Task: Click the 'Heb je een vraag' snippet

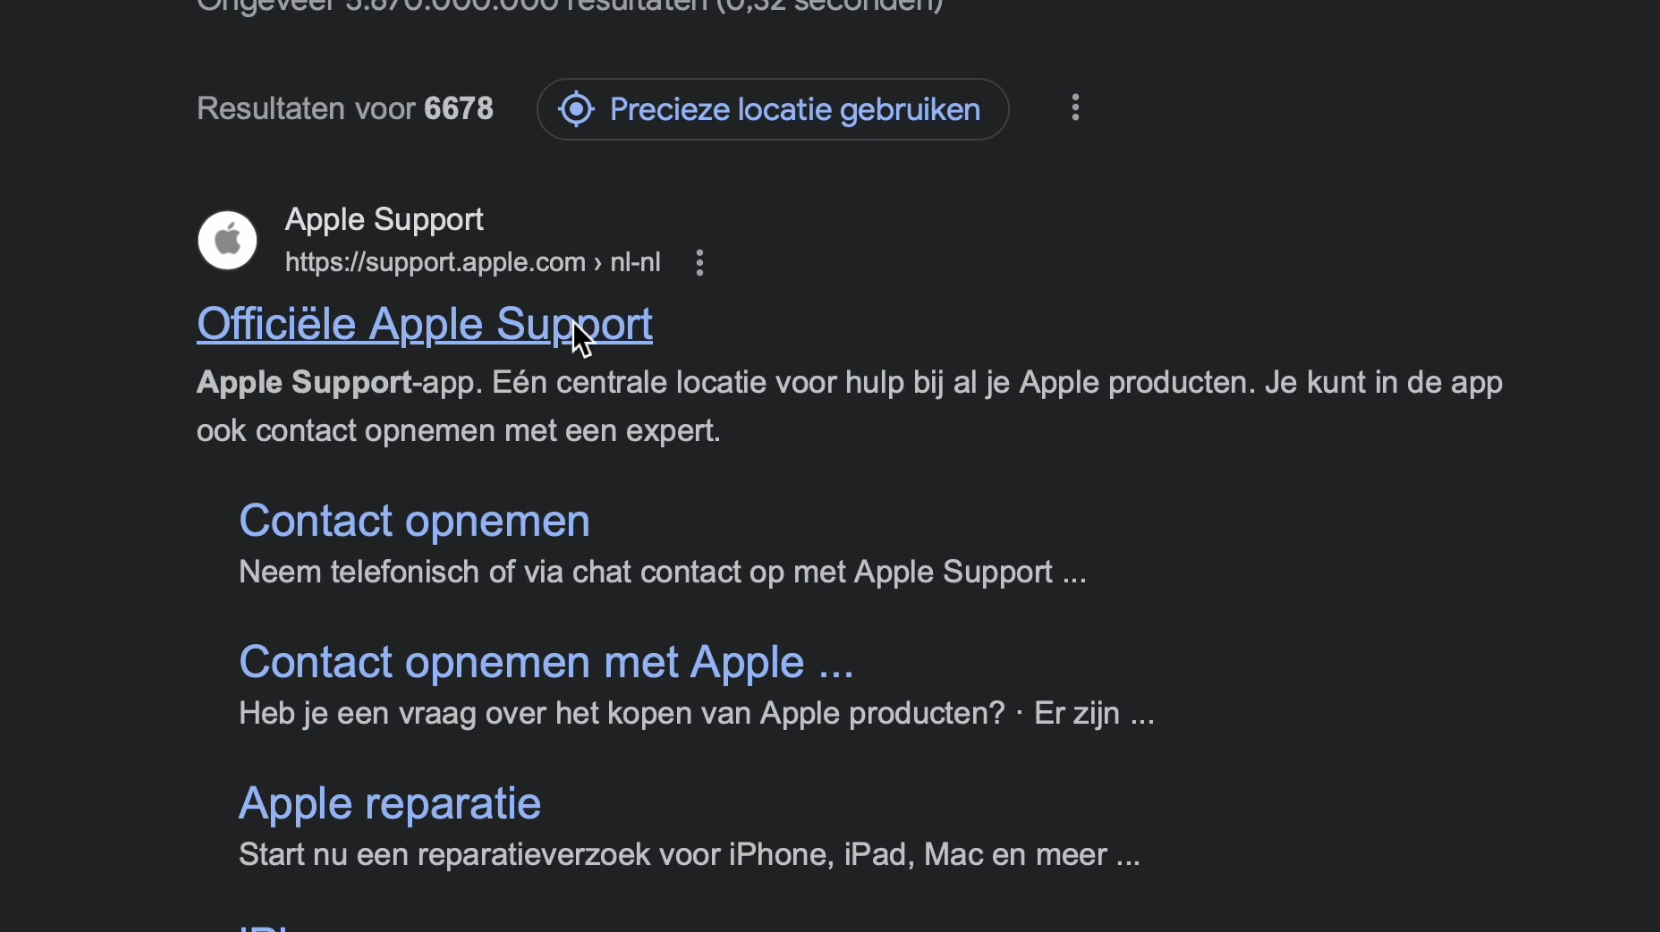Action: click(697, 713)
